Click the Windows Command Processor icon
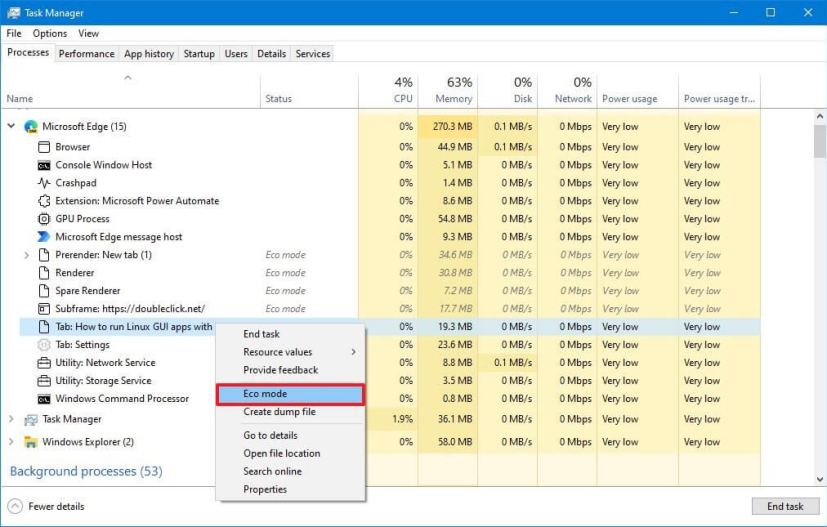This screenshot has height=527, width=827. pos(44,399)
